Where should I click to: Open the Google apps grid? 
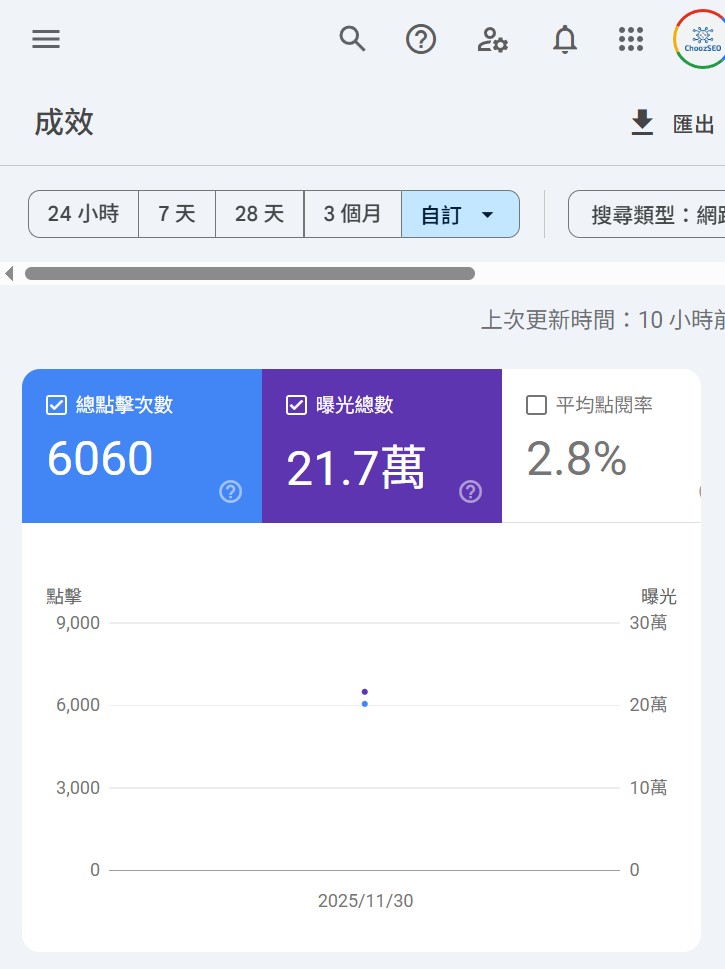[631, 39]
